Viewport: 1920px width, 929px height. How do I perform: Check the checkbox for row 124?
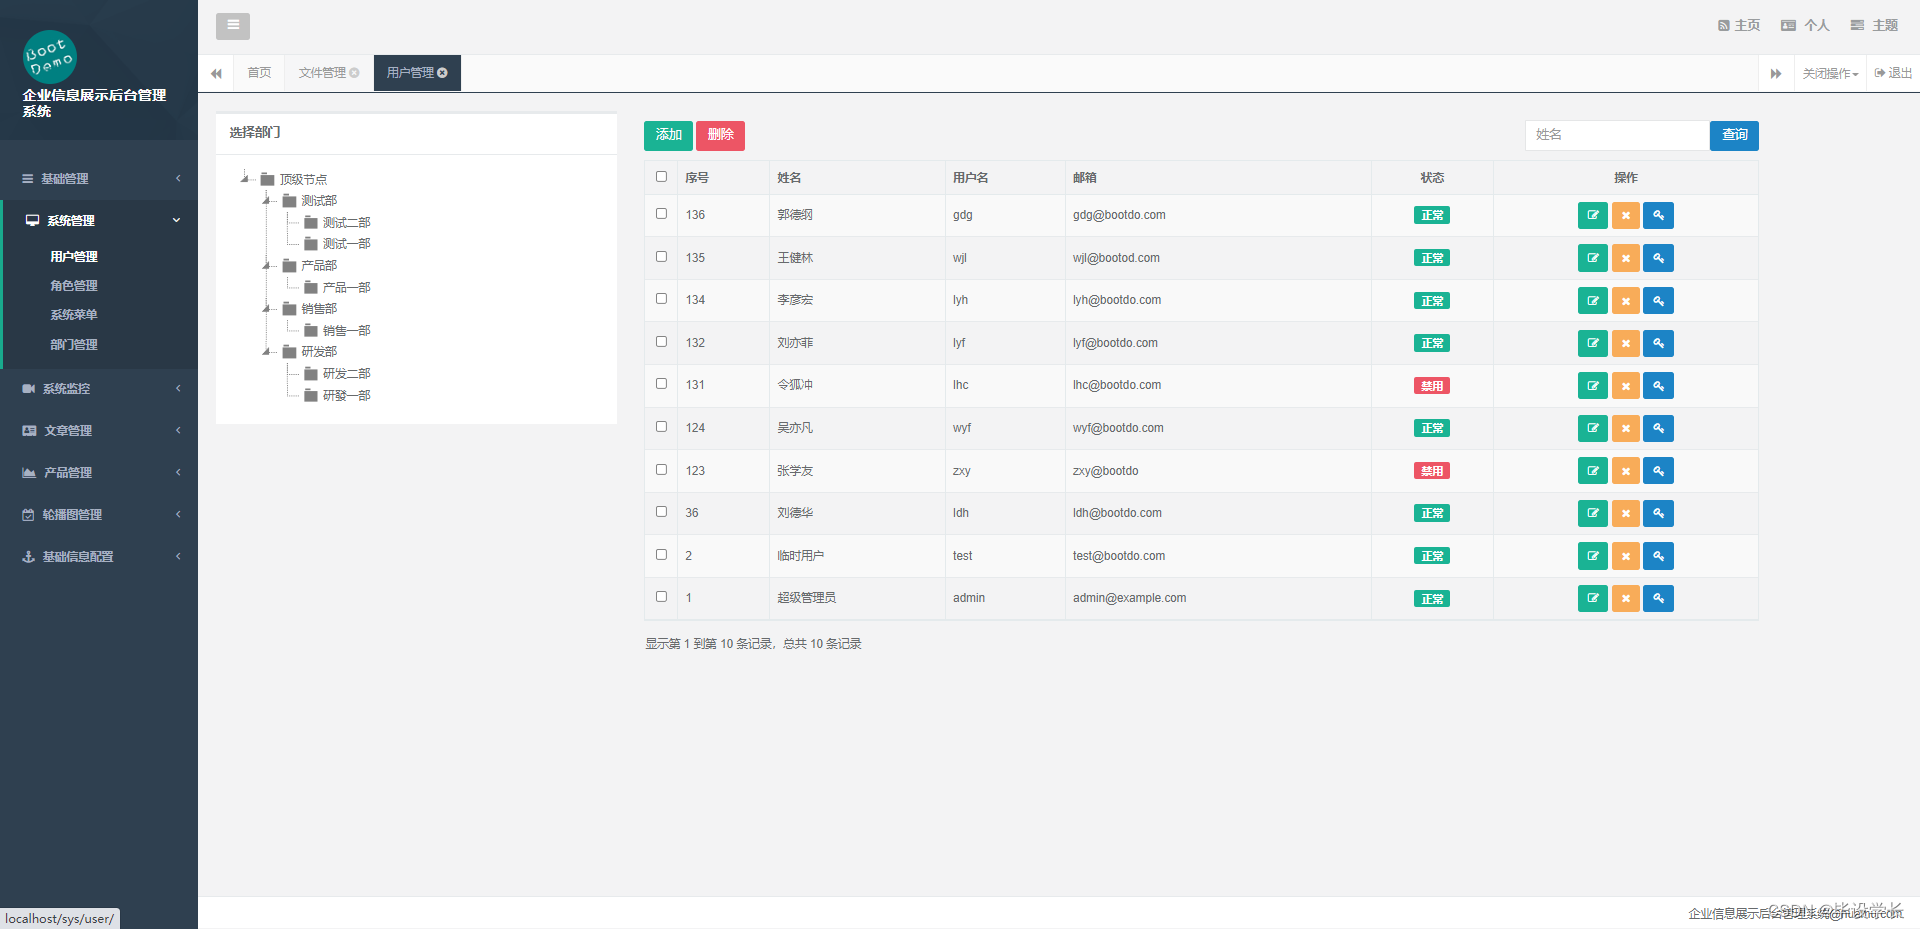click(661, 427)
